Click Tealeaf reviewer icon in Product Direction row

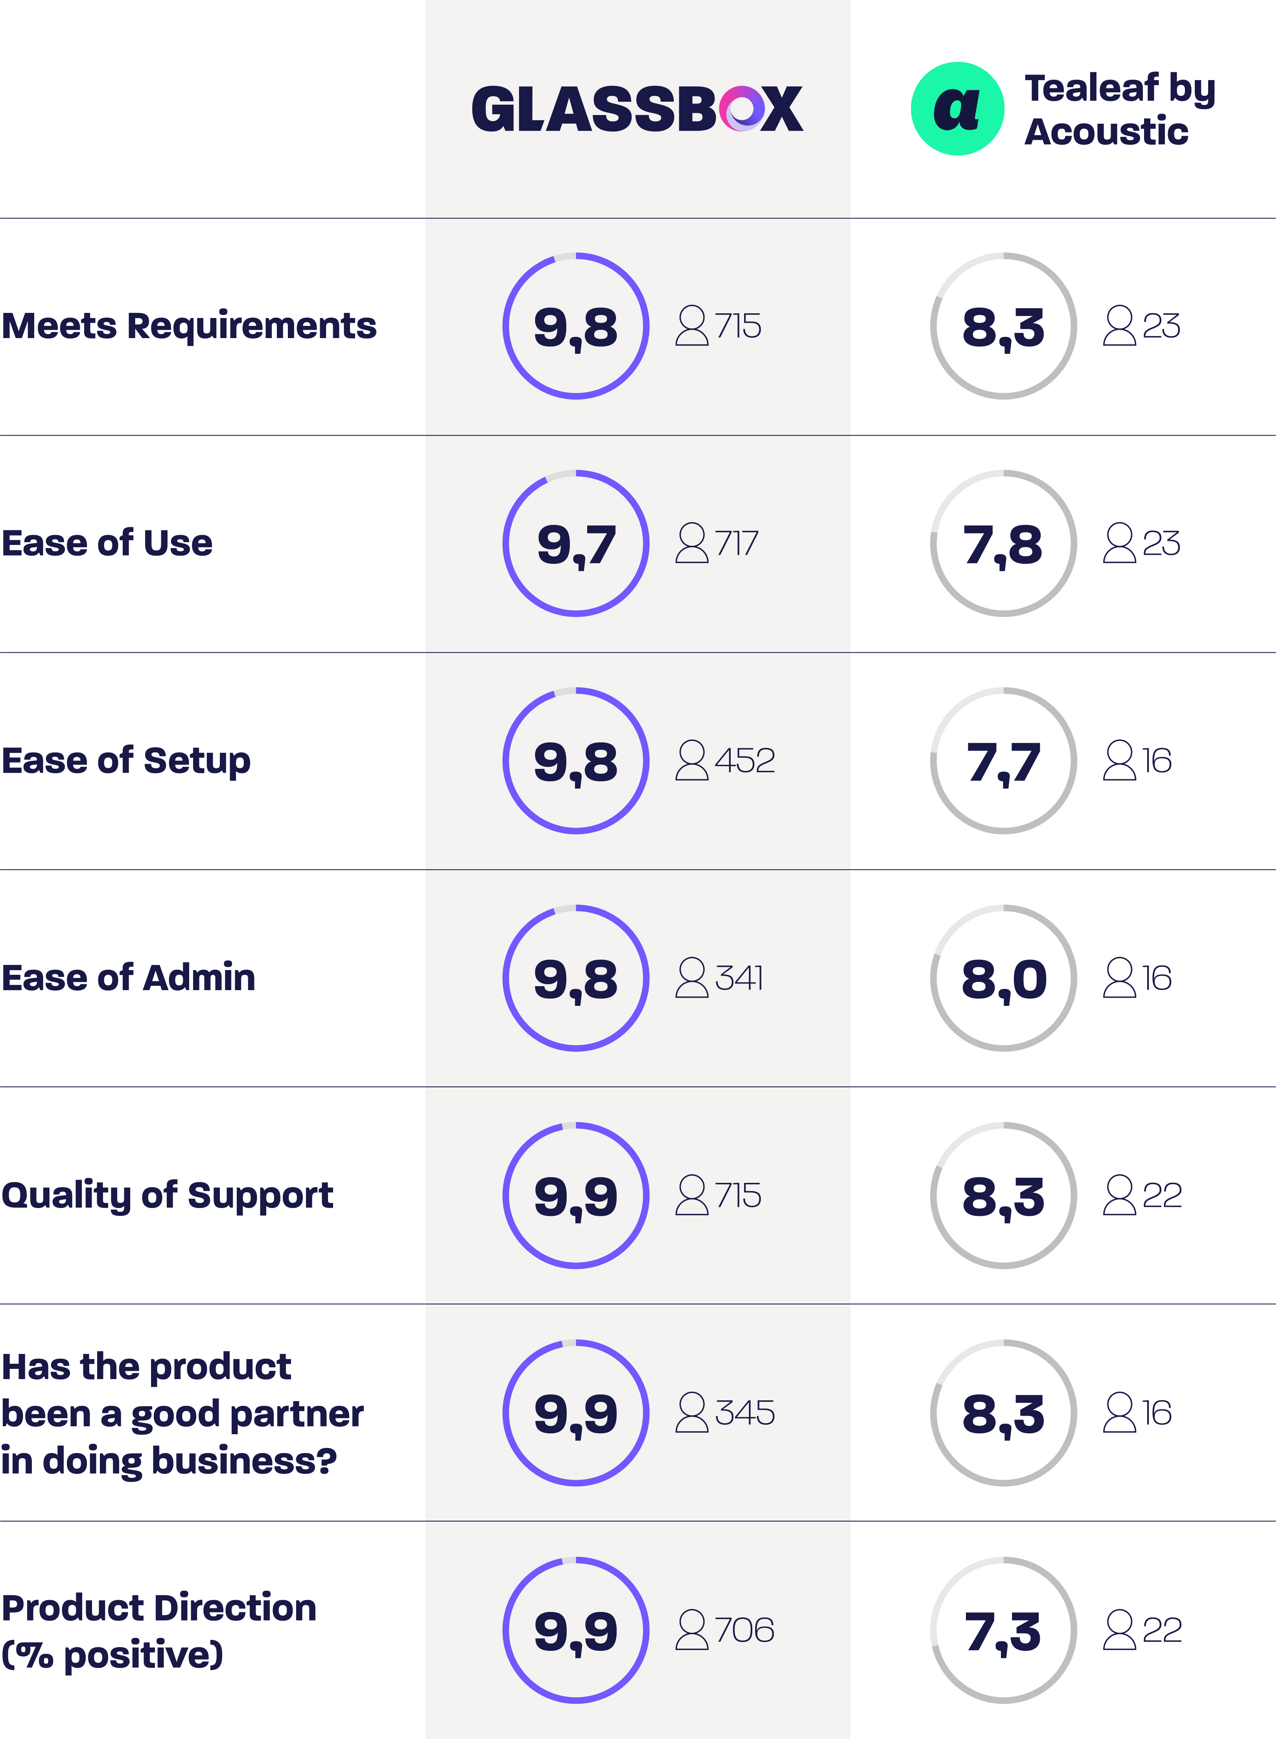[1119, 1629]
